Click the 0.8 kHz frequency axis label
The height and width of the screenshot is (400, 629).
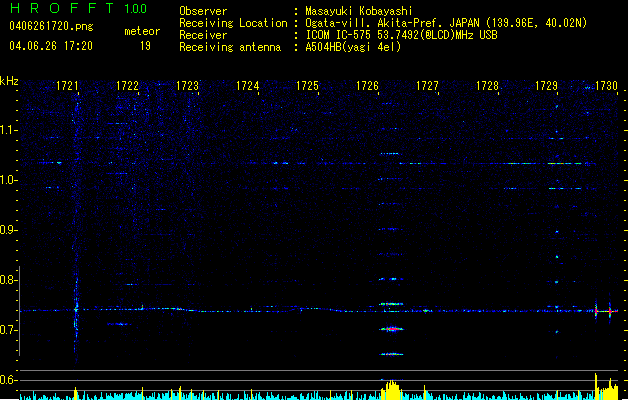click(x=8, y=280)
